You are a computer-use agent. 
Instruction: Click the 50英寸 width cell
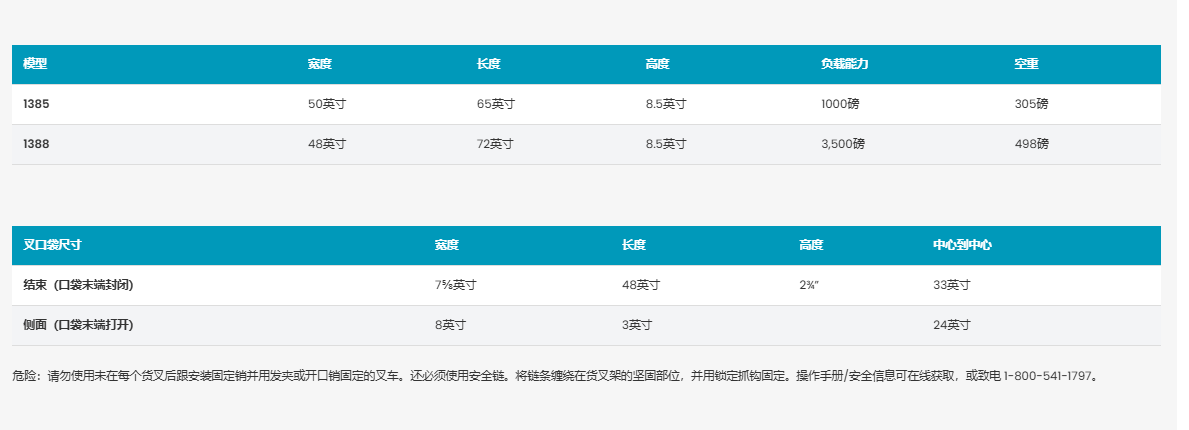(x=327, y=104)
